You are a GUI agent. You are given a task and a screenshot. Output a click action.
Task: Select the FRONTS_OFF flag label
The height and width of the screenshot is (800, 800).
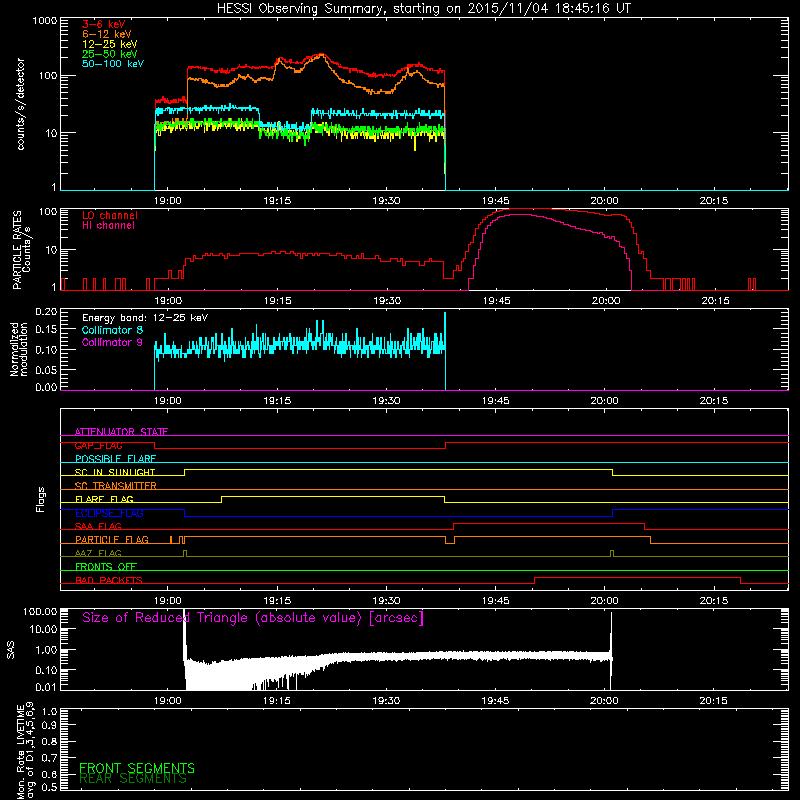point(106,567)
